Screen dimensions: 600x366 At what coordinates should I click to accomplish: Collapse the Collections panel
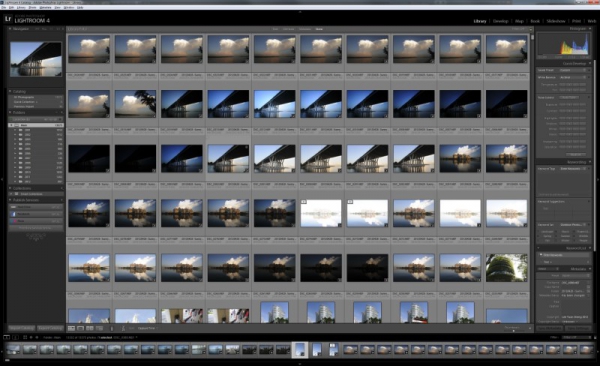(x=10, y=188)
